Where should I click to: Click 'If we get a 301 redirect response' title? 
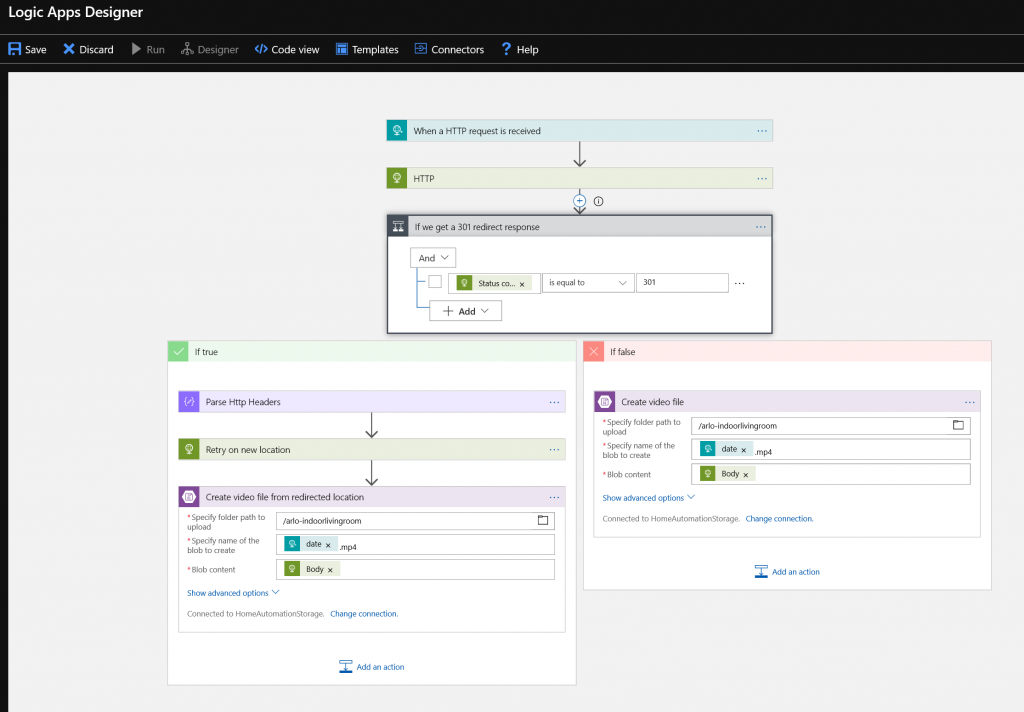tap(477, 227)
